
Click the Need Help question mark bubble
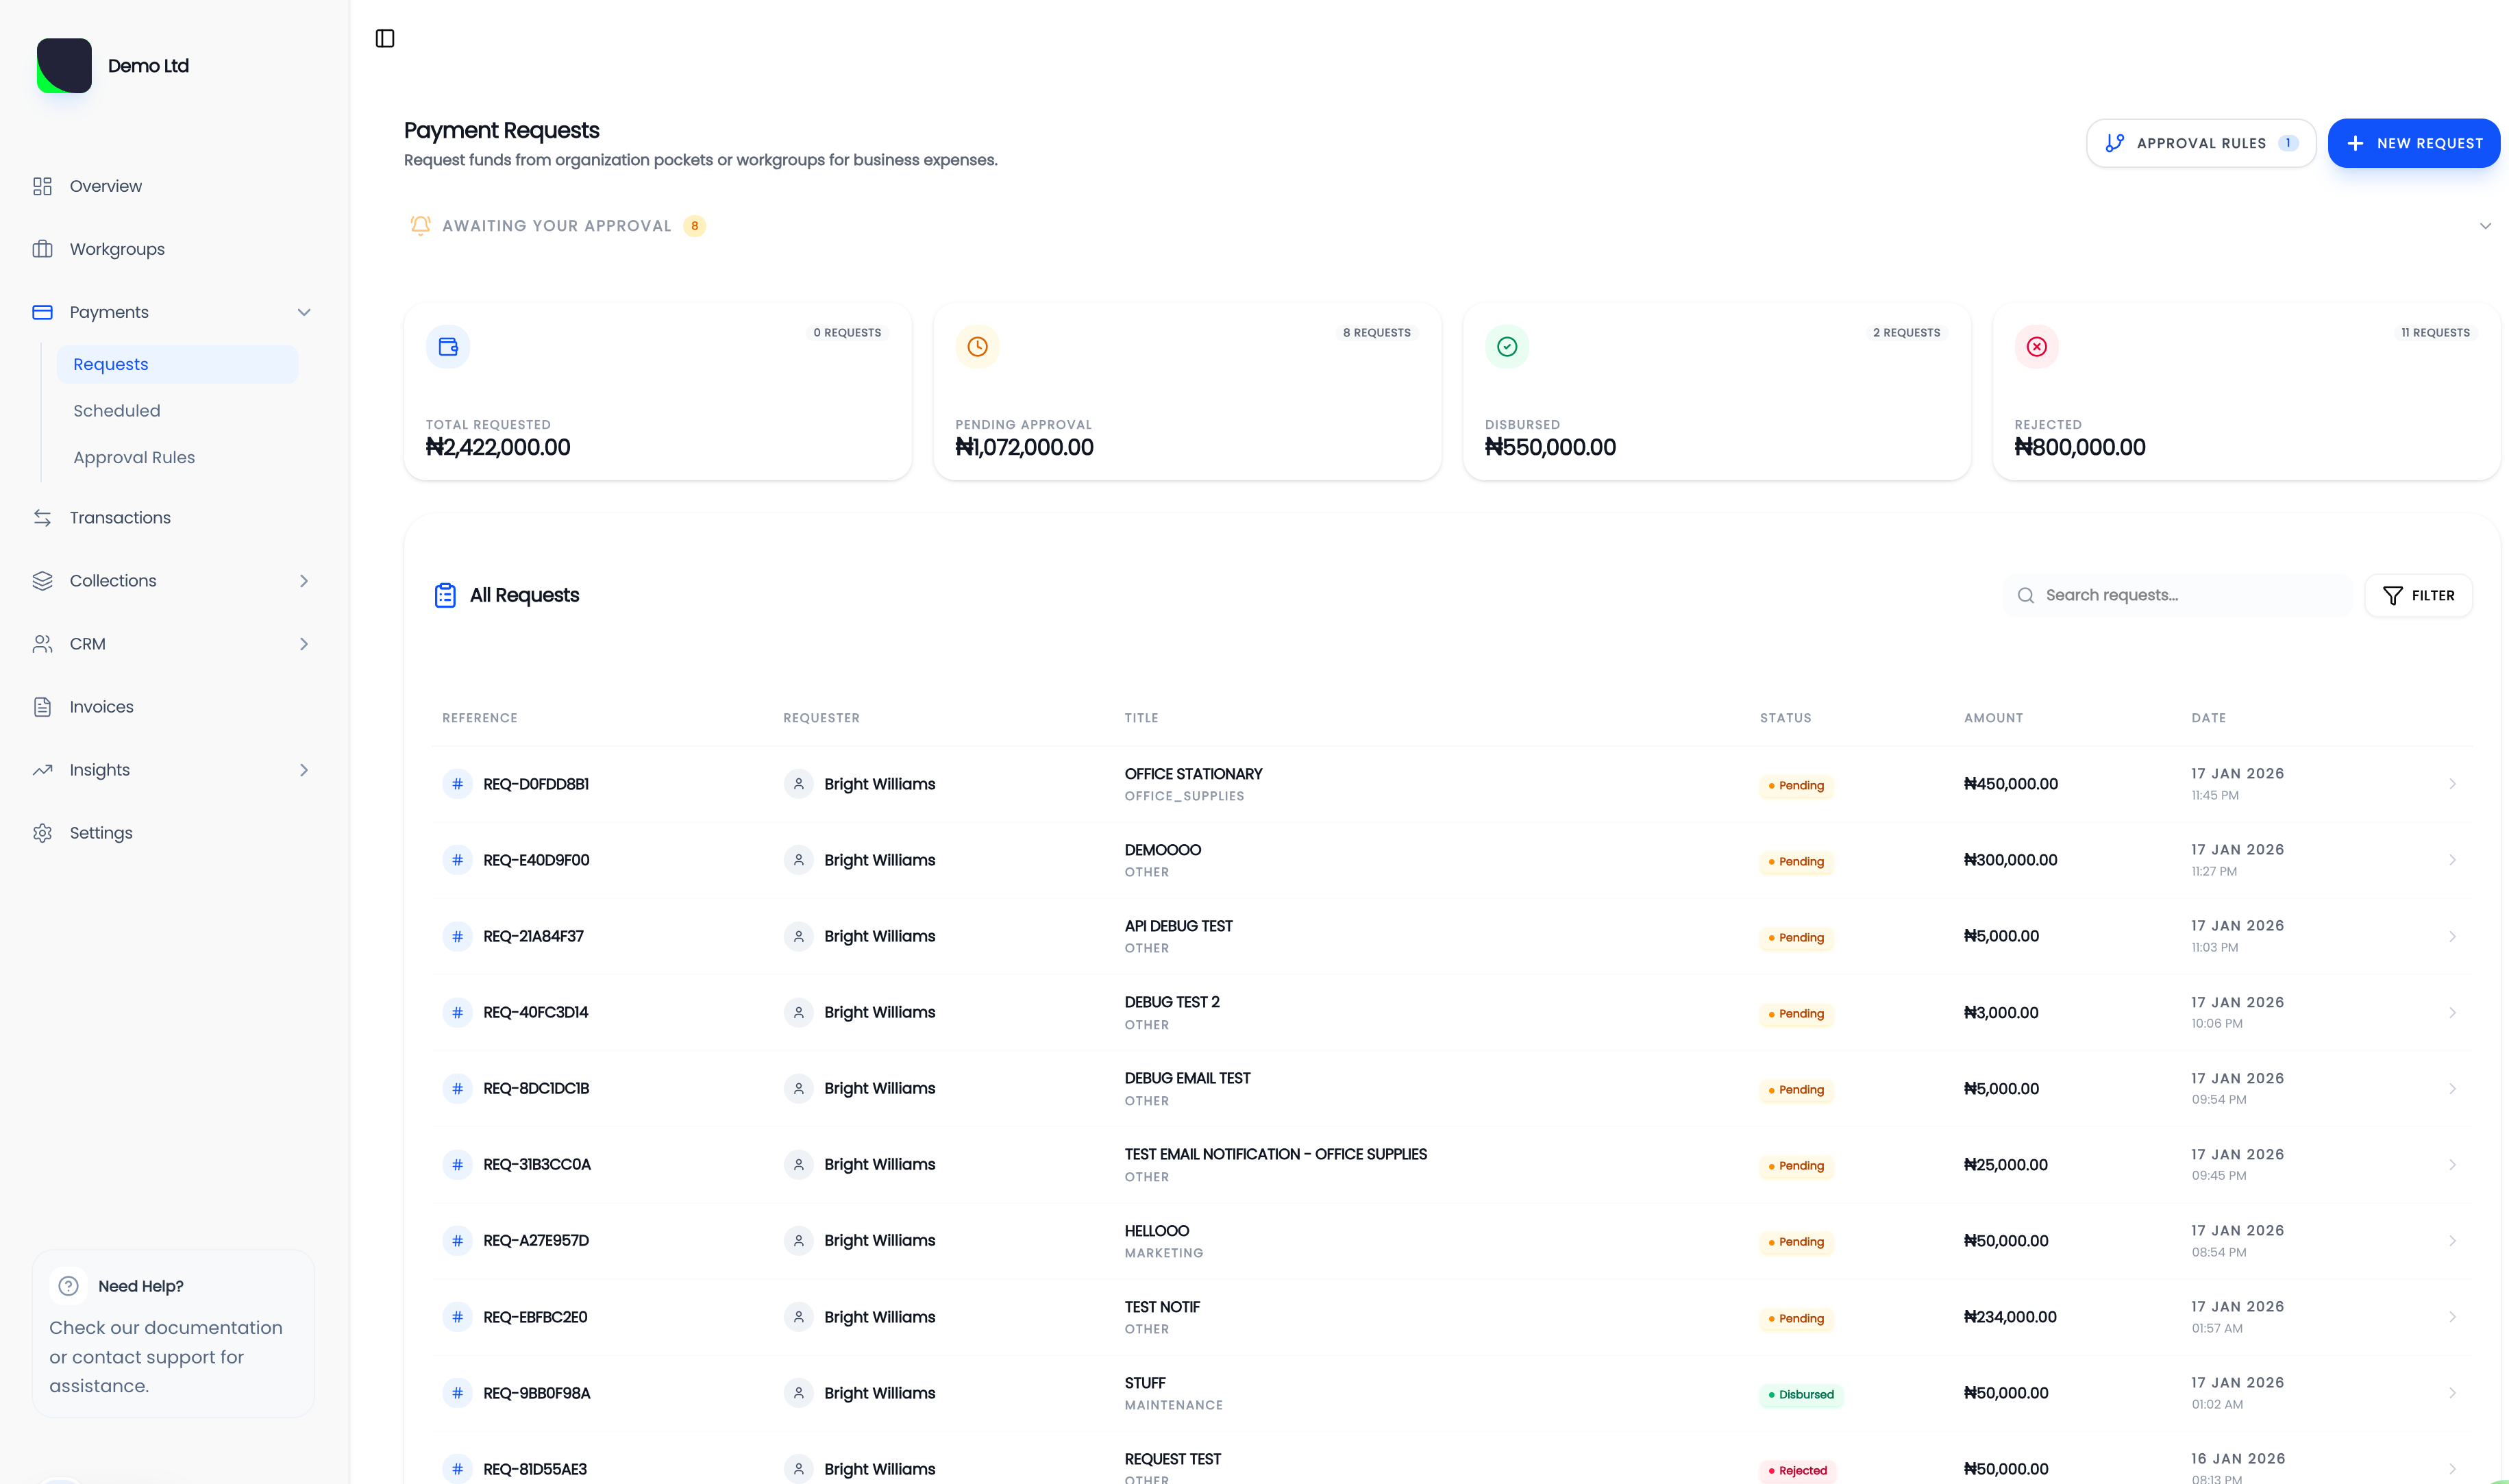coord(67,1286)
